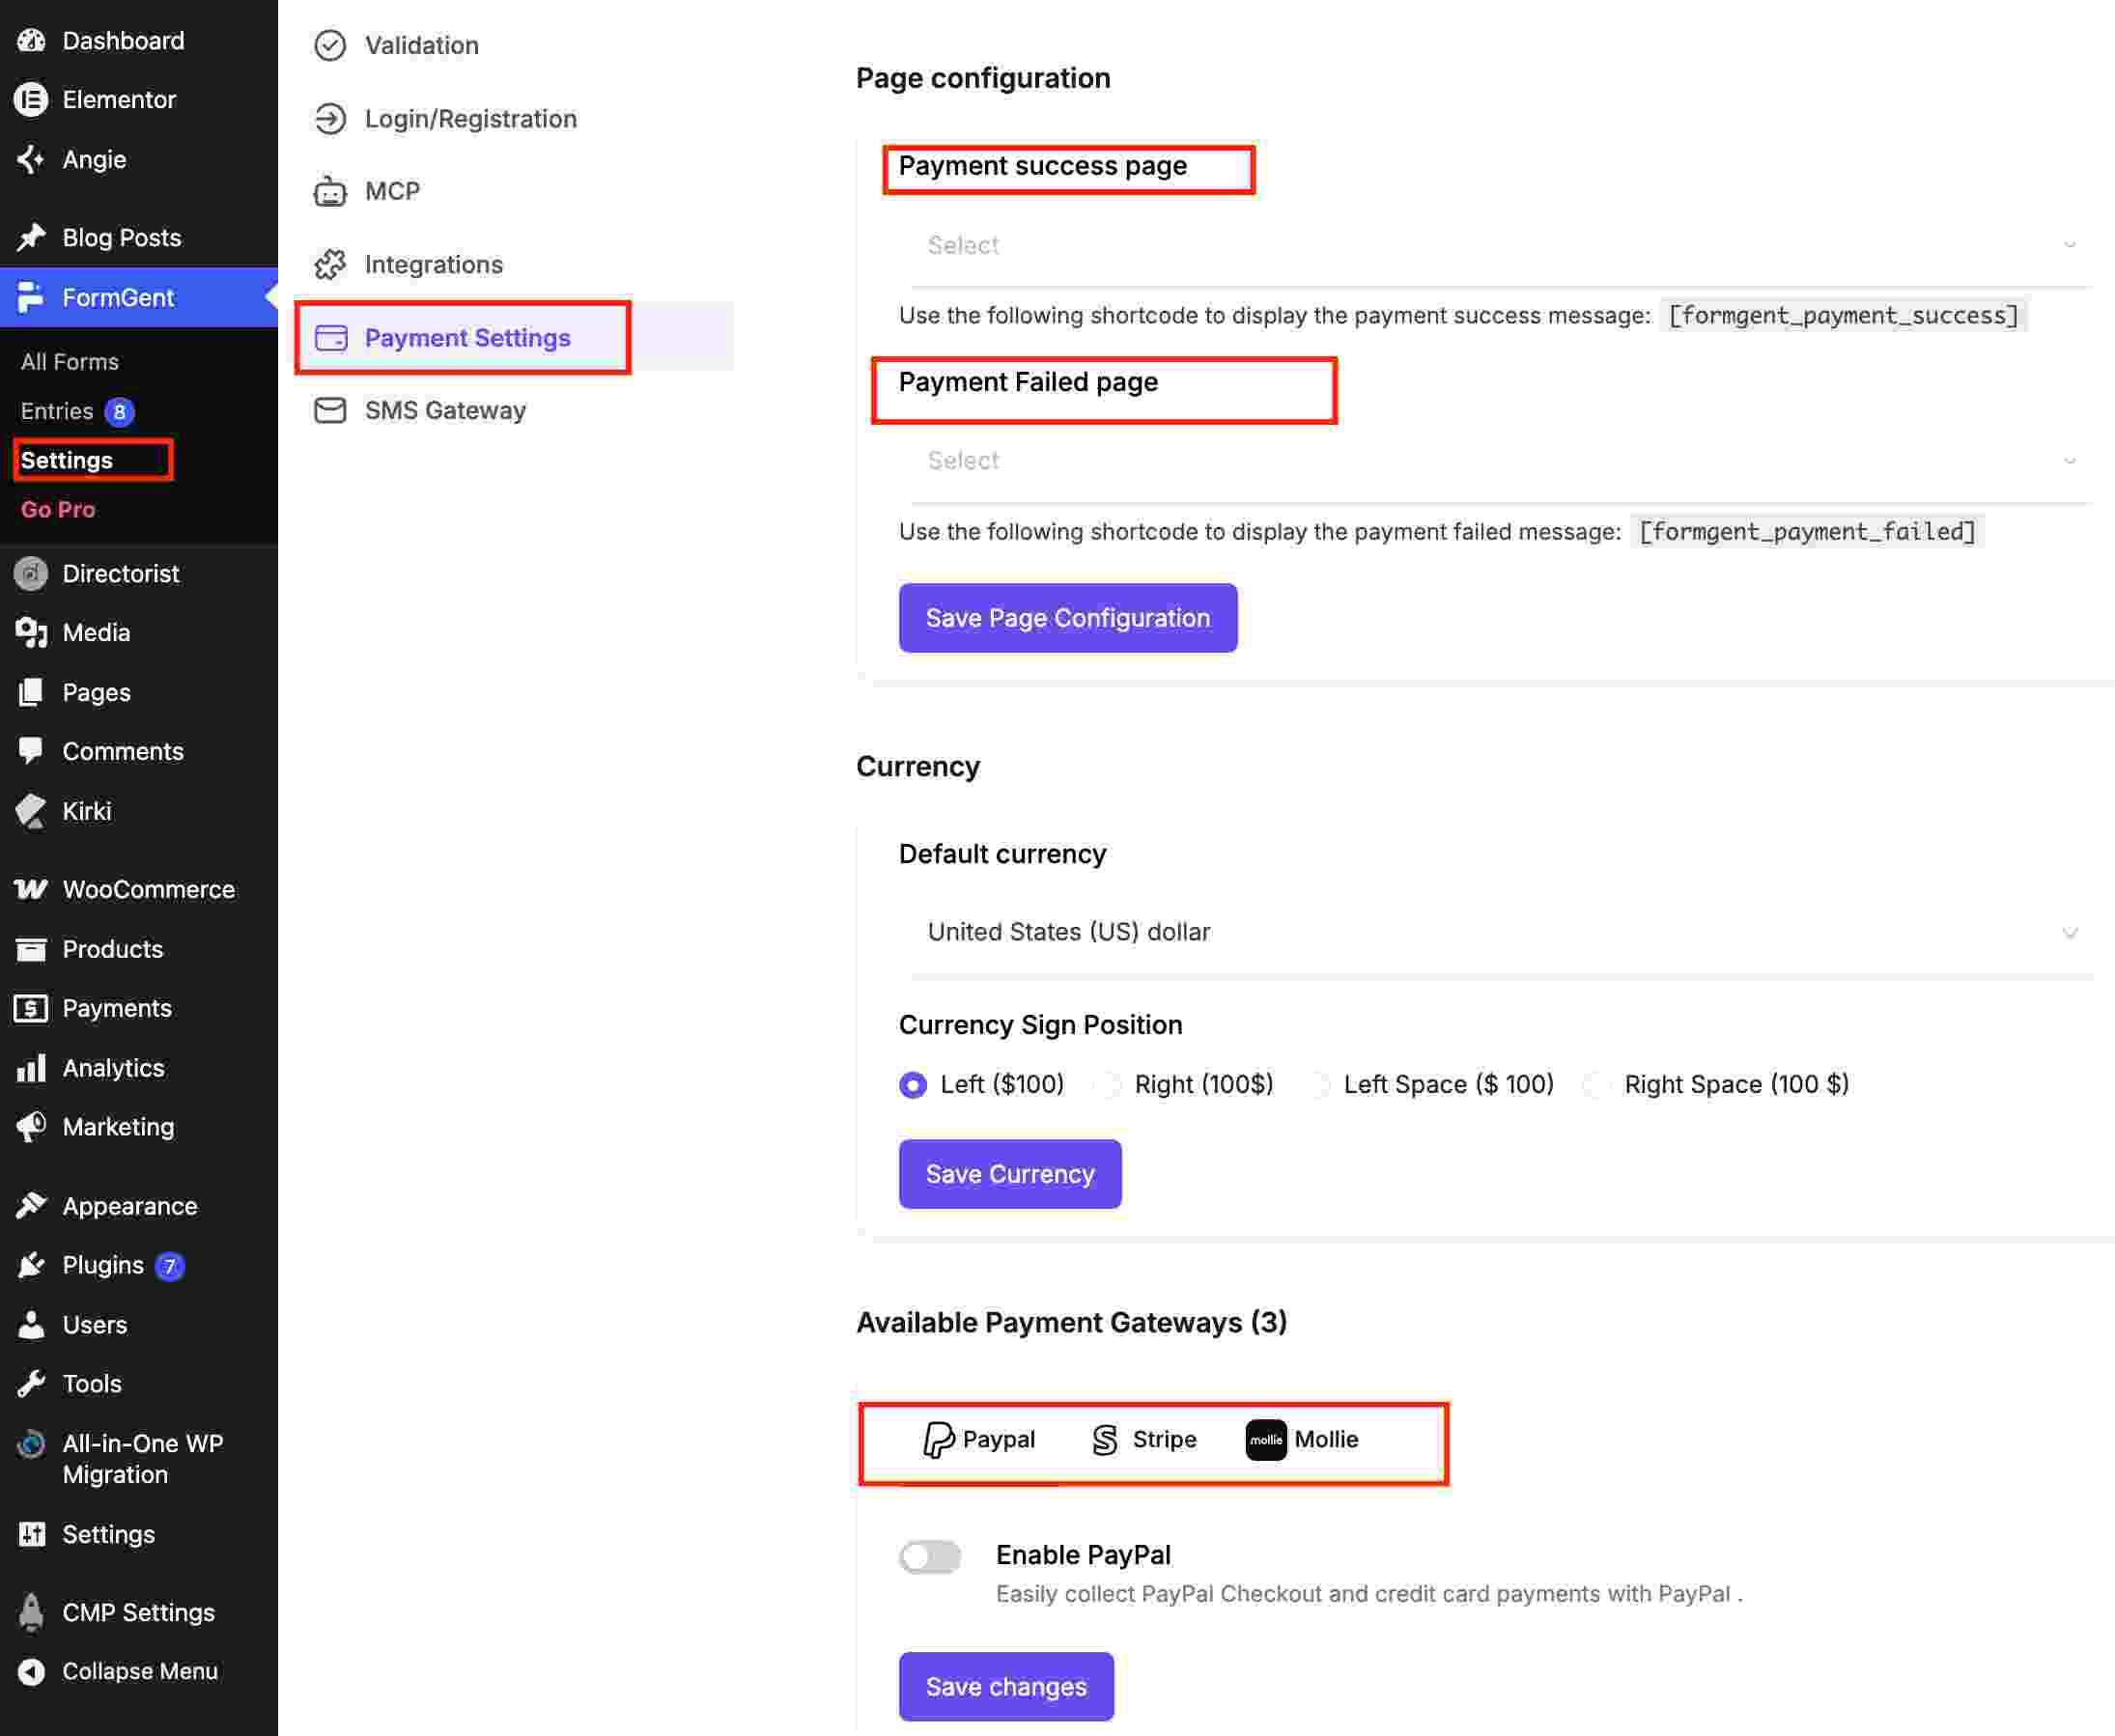Click the Save changes button
The image size is (2115, 1736).
coord(1006,1687)
